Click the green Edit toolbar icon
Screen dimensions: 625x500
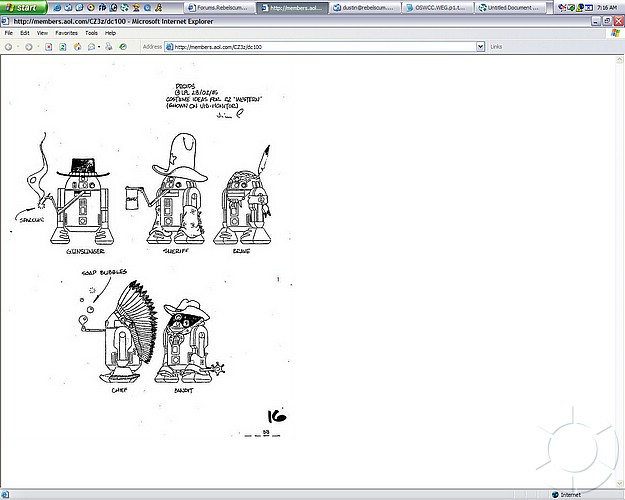[x=123, y=47]
